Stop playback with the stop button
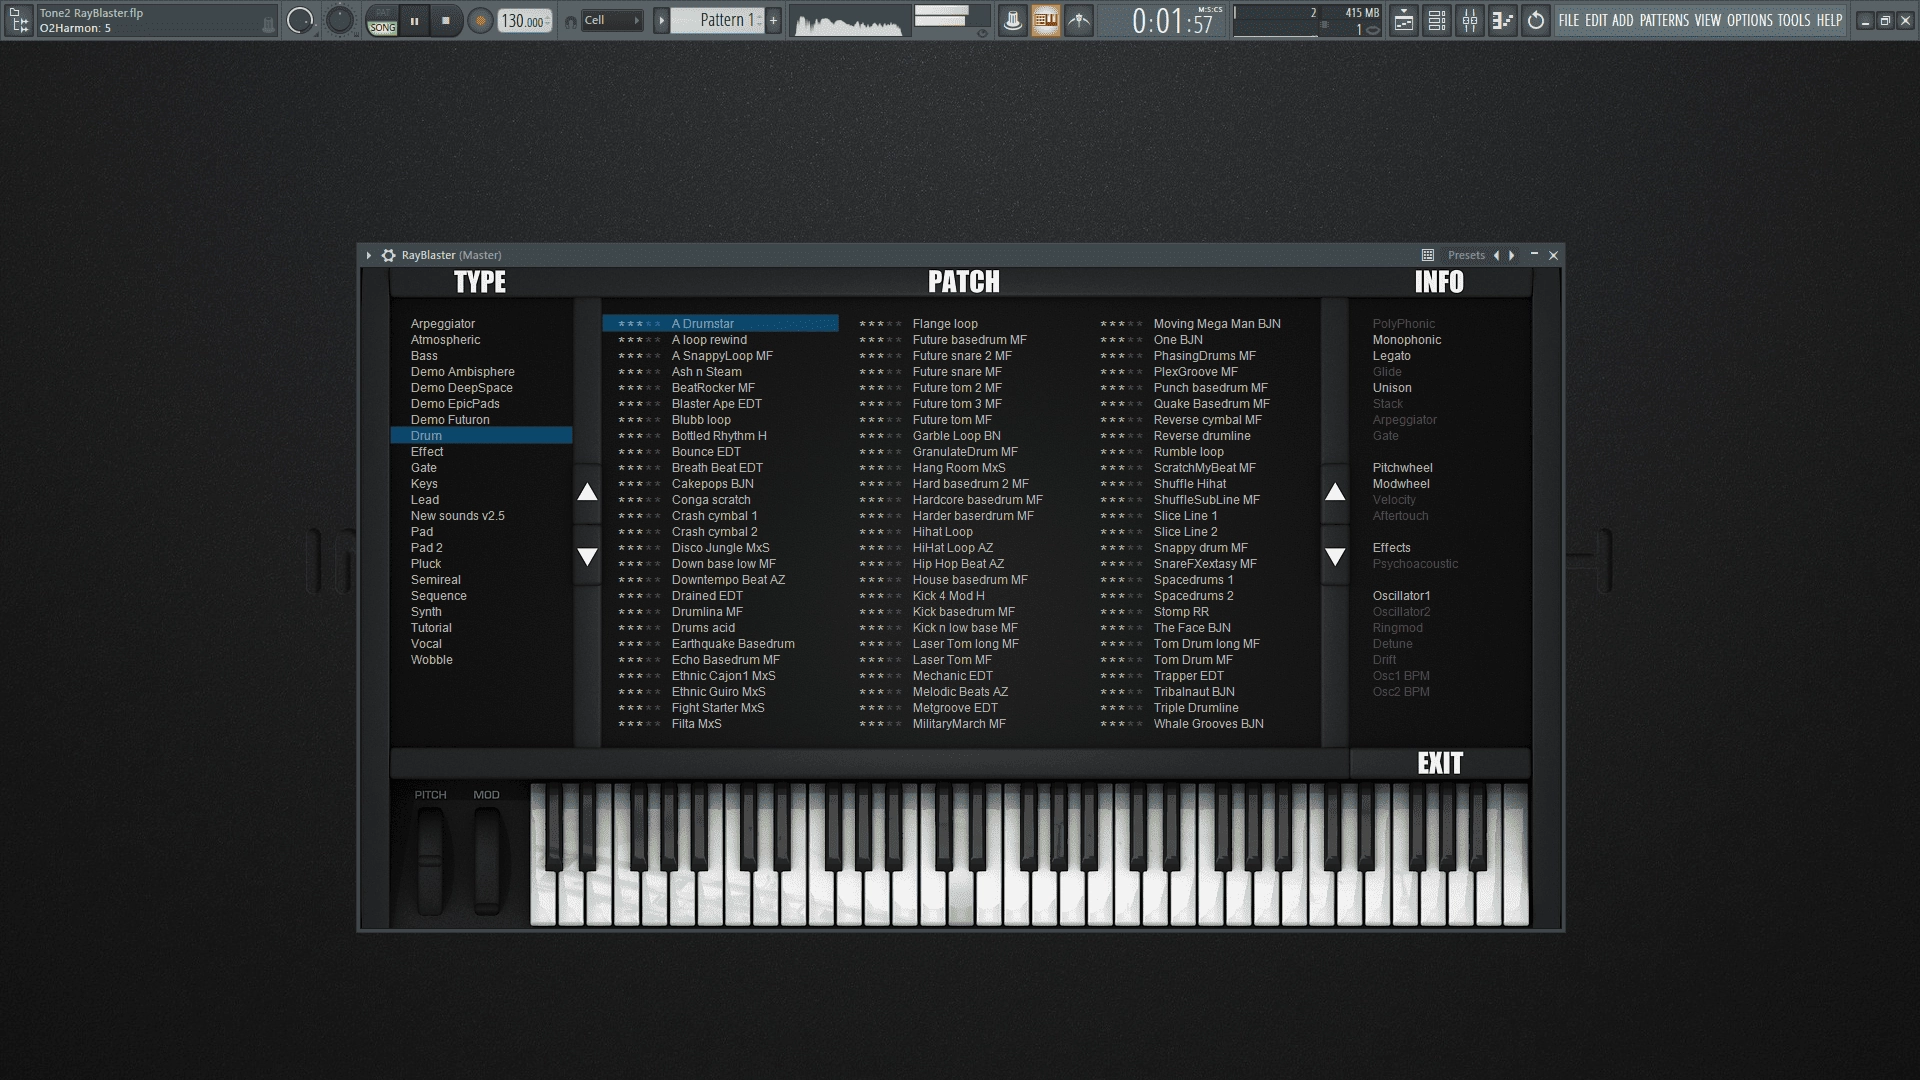Viewport: 1920px width, 1080px height. click(446, 21)
